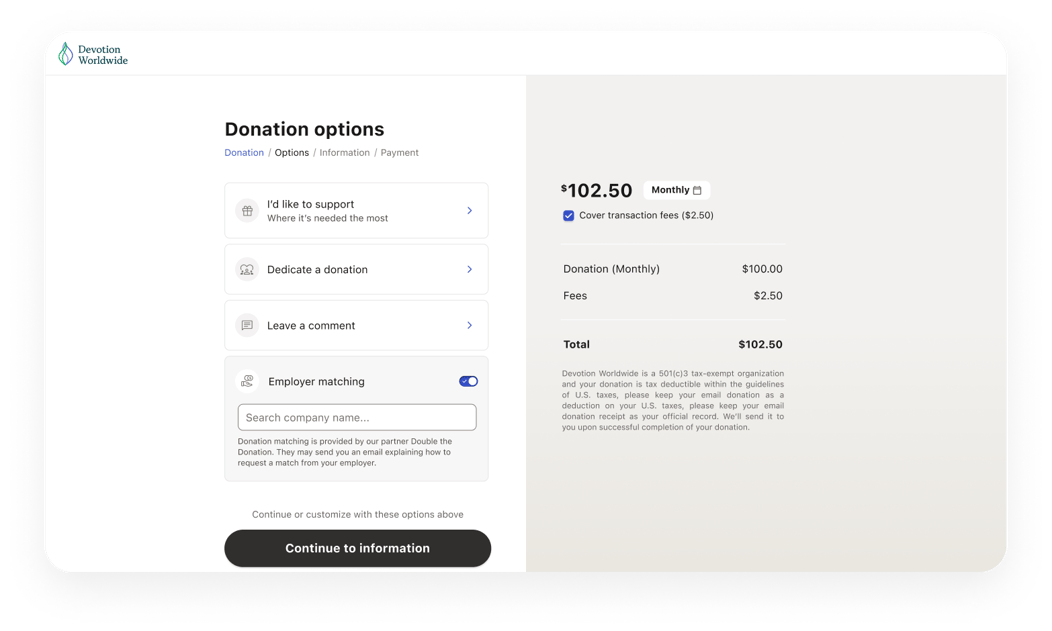
Task: Uncheck Cover transaction fees ($2.50)
Action: (x=568, y=215)
